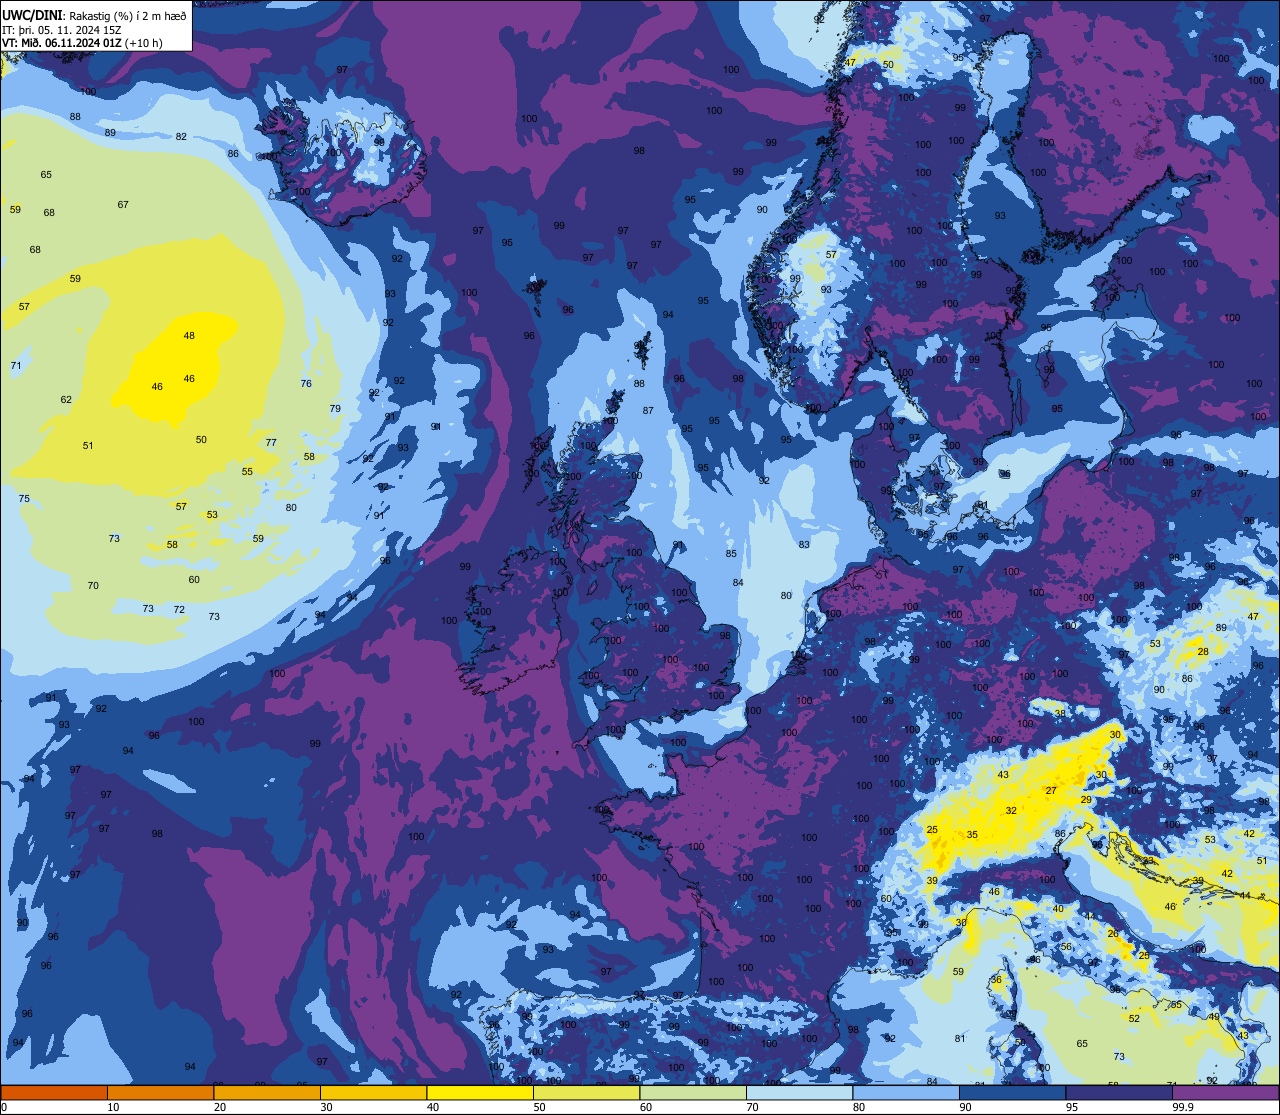Click the '26' humidity value
The image size is (1280, 1115).
[x=1112, y=934]
